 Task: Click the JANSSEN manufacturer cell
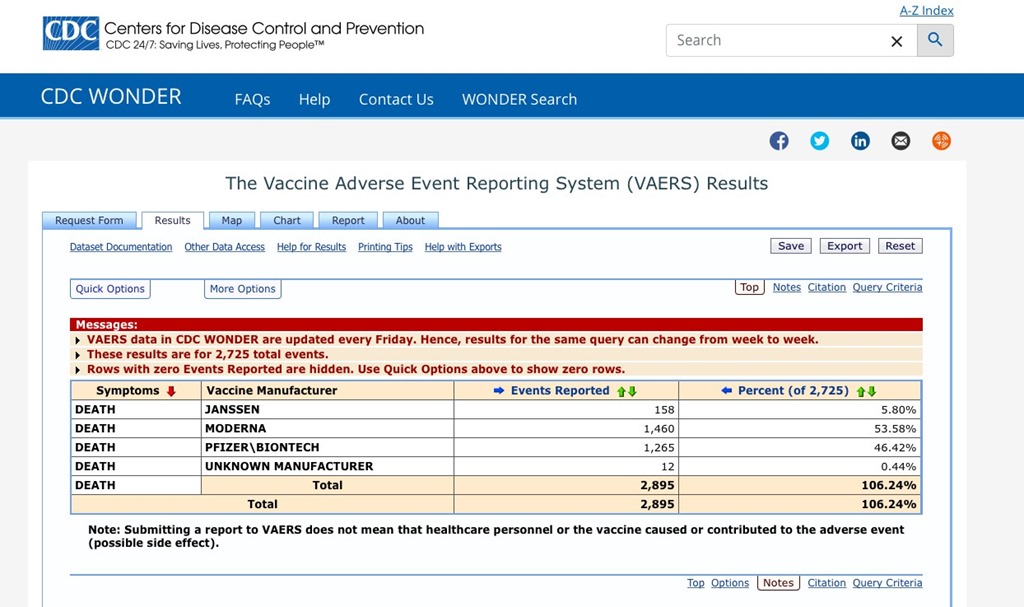(x=327, y=410)
